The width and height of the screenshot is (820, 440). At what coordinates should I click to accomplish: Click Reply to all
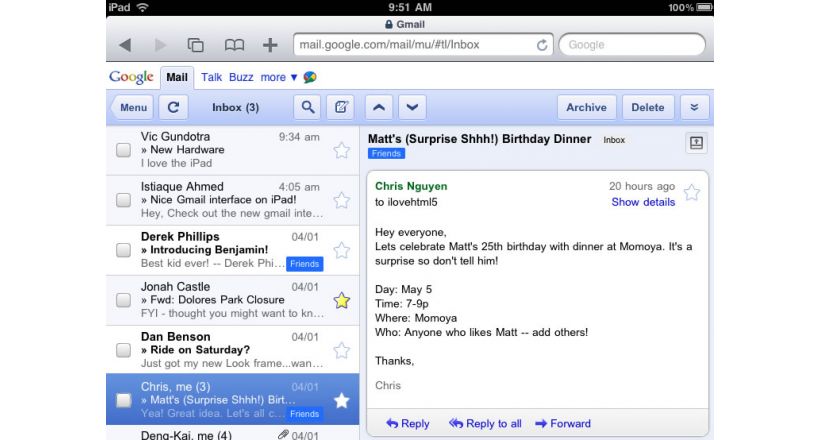point(485,424)
